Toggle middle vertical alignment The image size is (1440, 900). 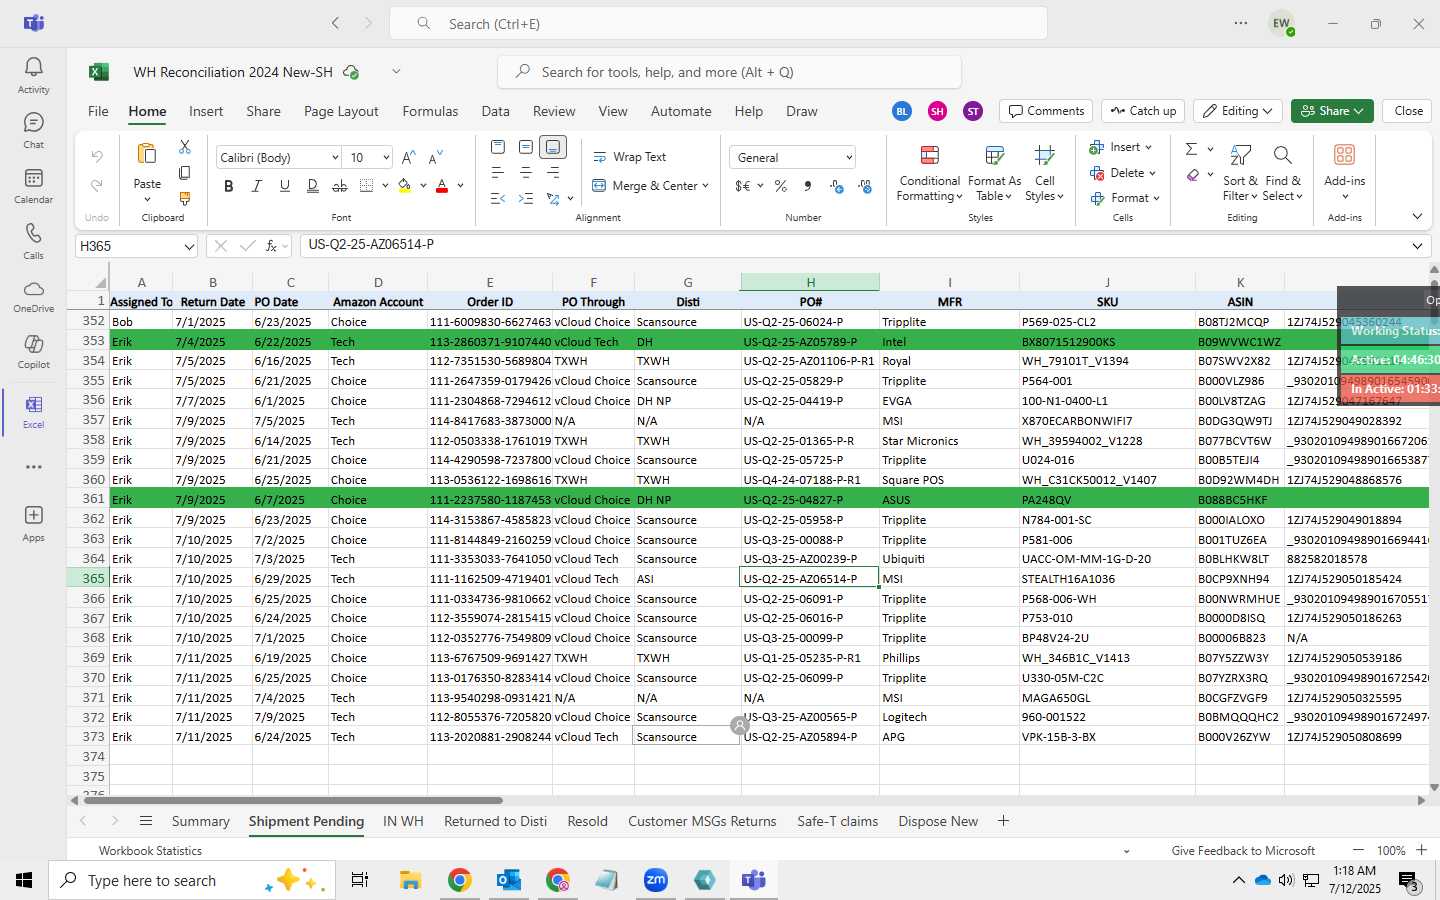coord(525,147)
